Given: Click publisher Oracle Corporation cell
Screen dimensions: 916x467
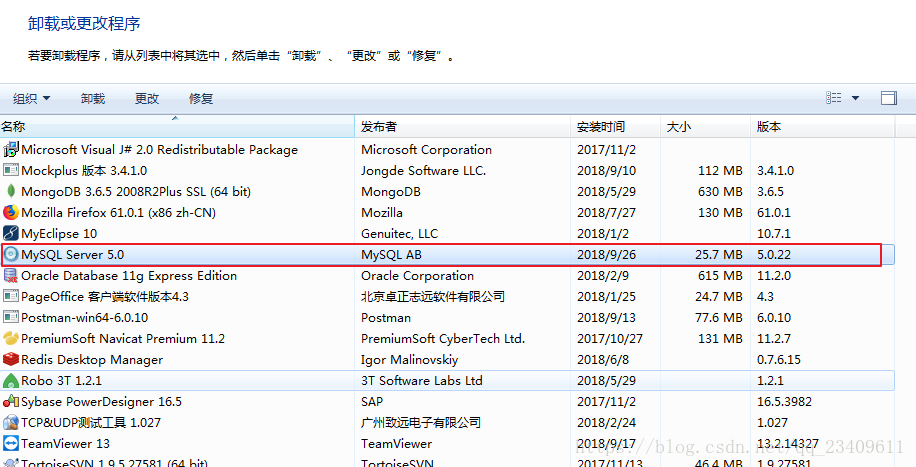Looking at the screenshot, I should point(417,275).
